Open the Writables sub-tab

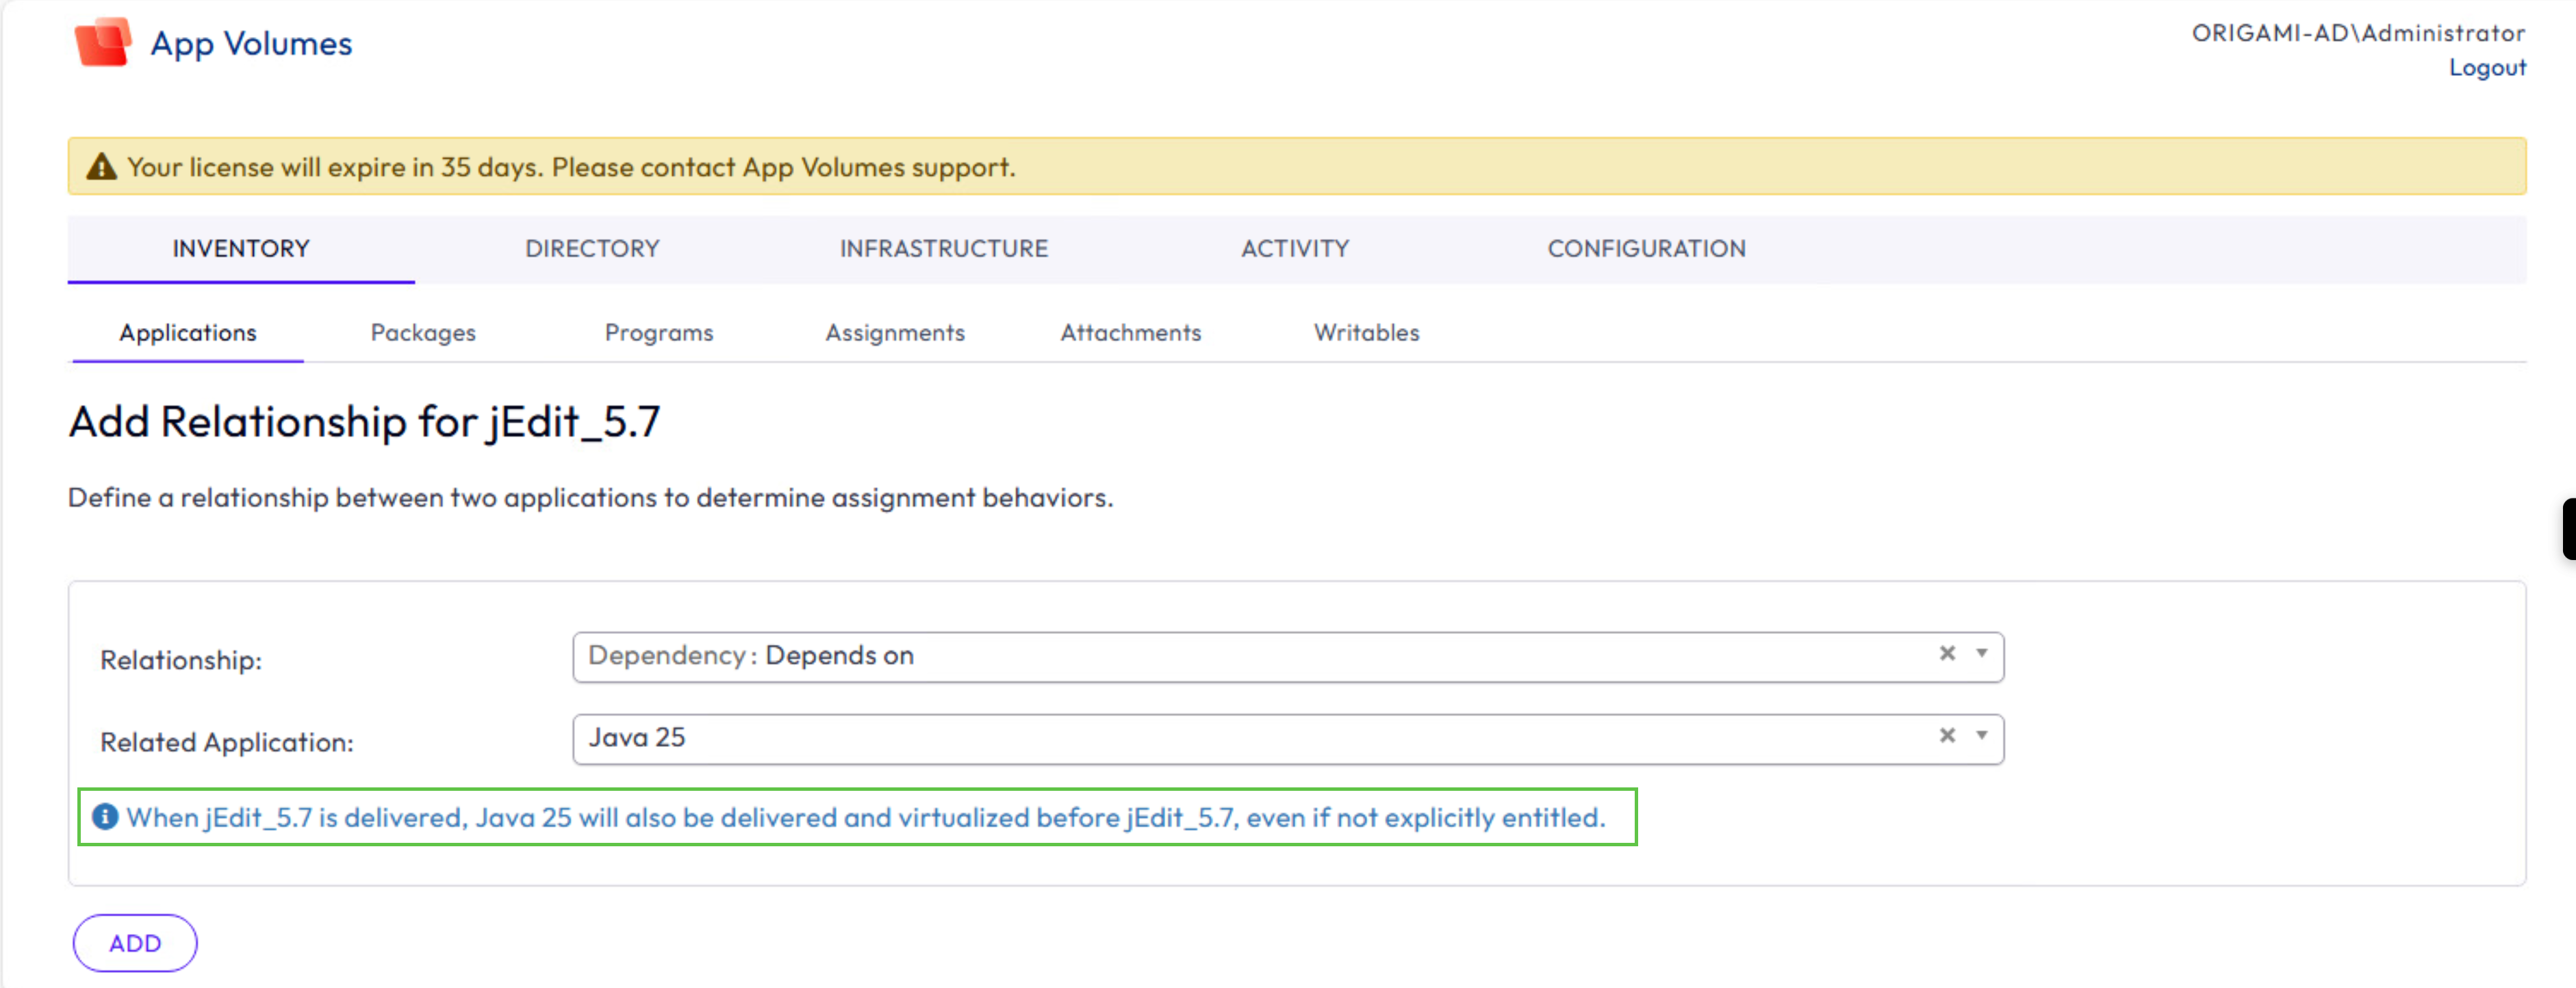click(1367, 333)
